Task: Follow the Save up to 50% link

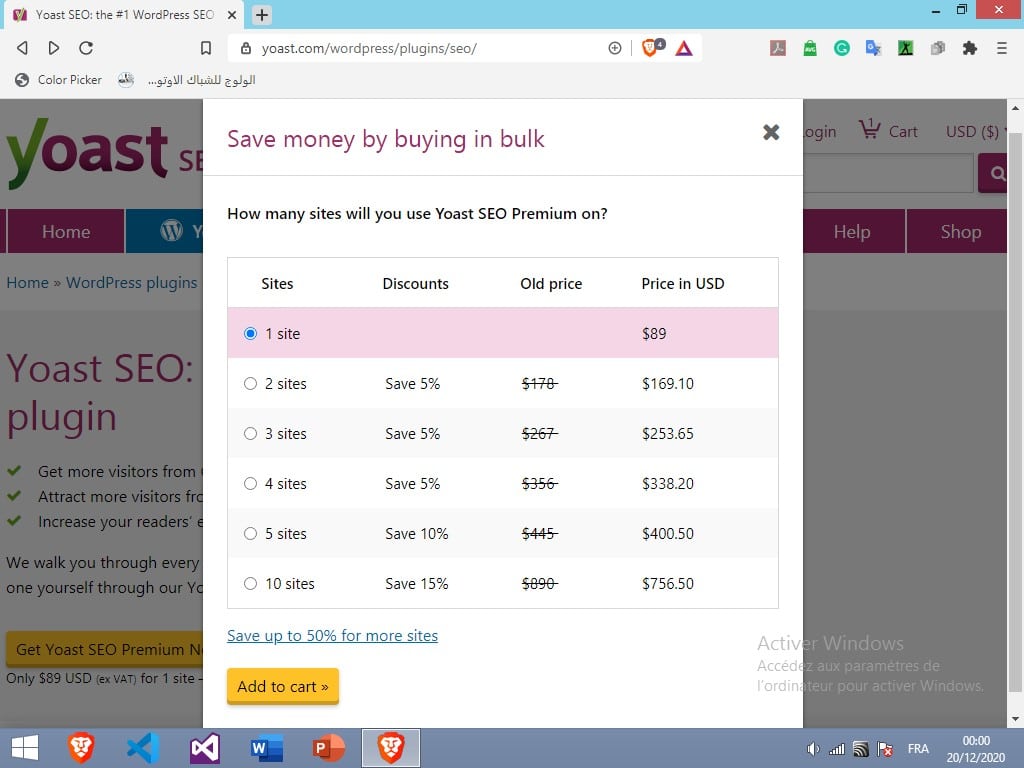Action: [332, 636]
